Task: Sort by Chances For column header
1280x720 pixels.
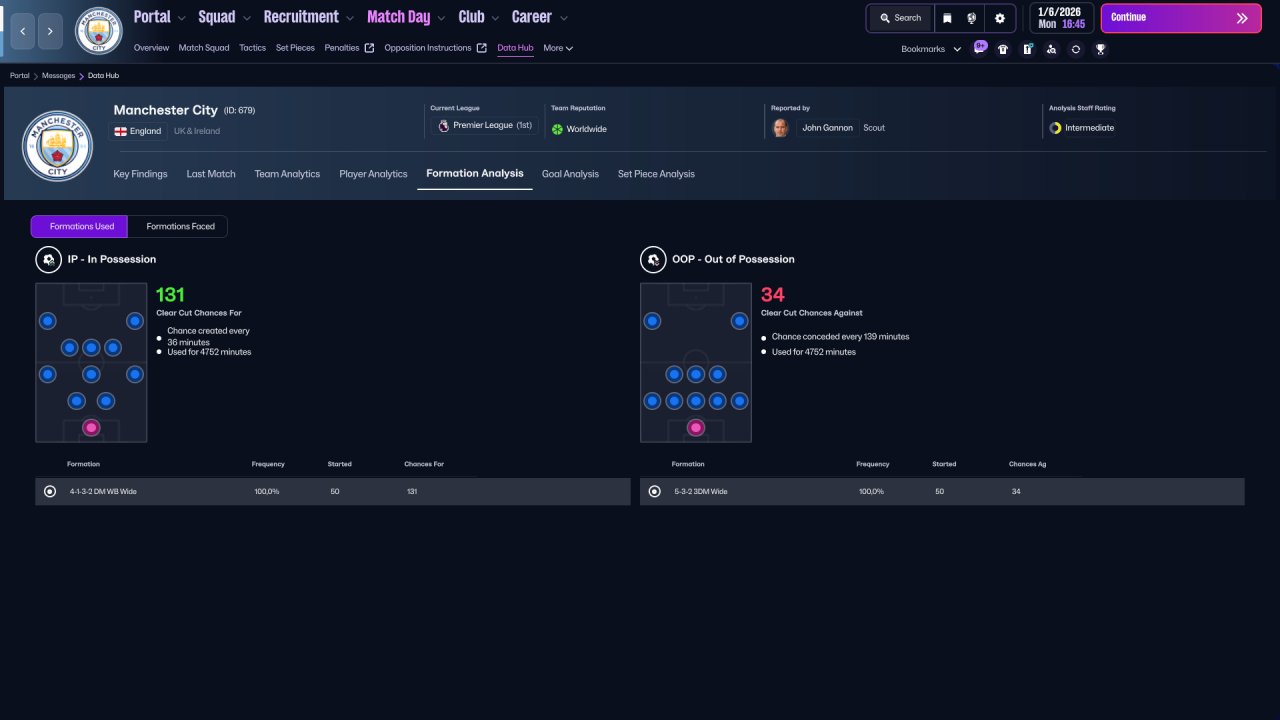Action: click(424, 464)
